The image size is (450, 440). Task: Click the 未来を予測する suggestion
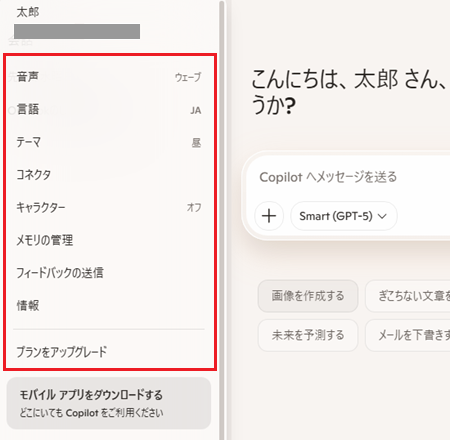click(x=308, y=335)
